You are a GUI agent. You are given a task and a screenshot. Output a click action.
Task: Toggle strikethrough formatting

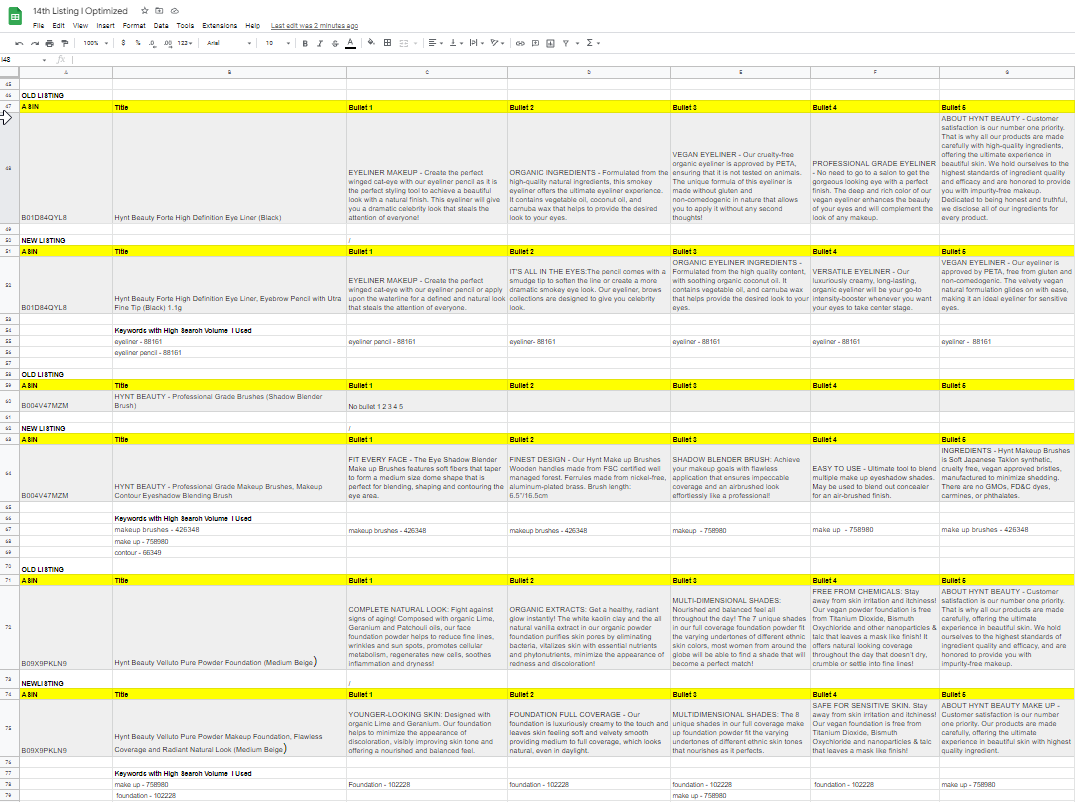click(x=335, y=43)
